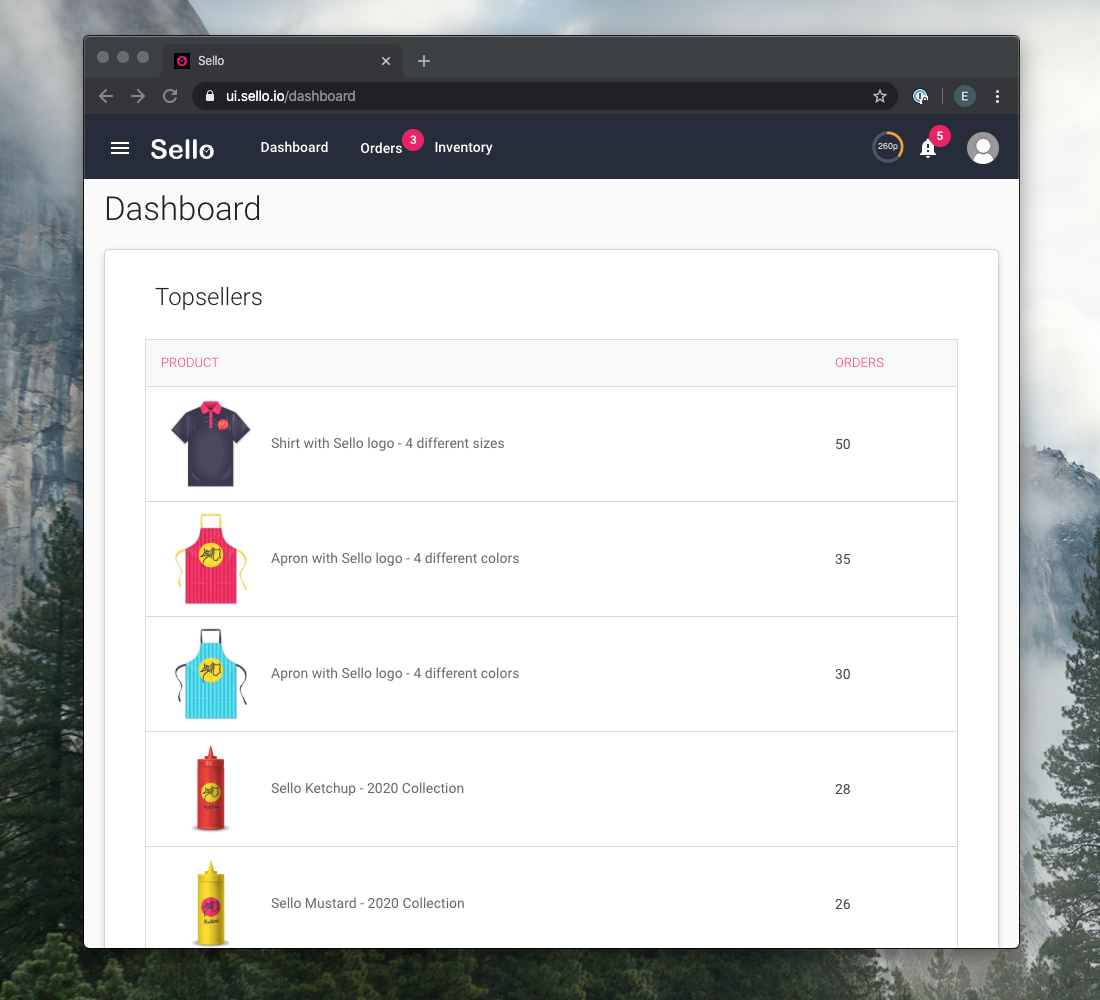
Task: Open the apron product with 35 orders
Action: pyautogui.click(x=395, y=559)
